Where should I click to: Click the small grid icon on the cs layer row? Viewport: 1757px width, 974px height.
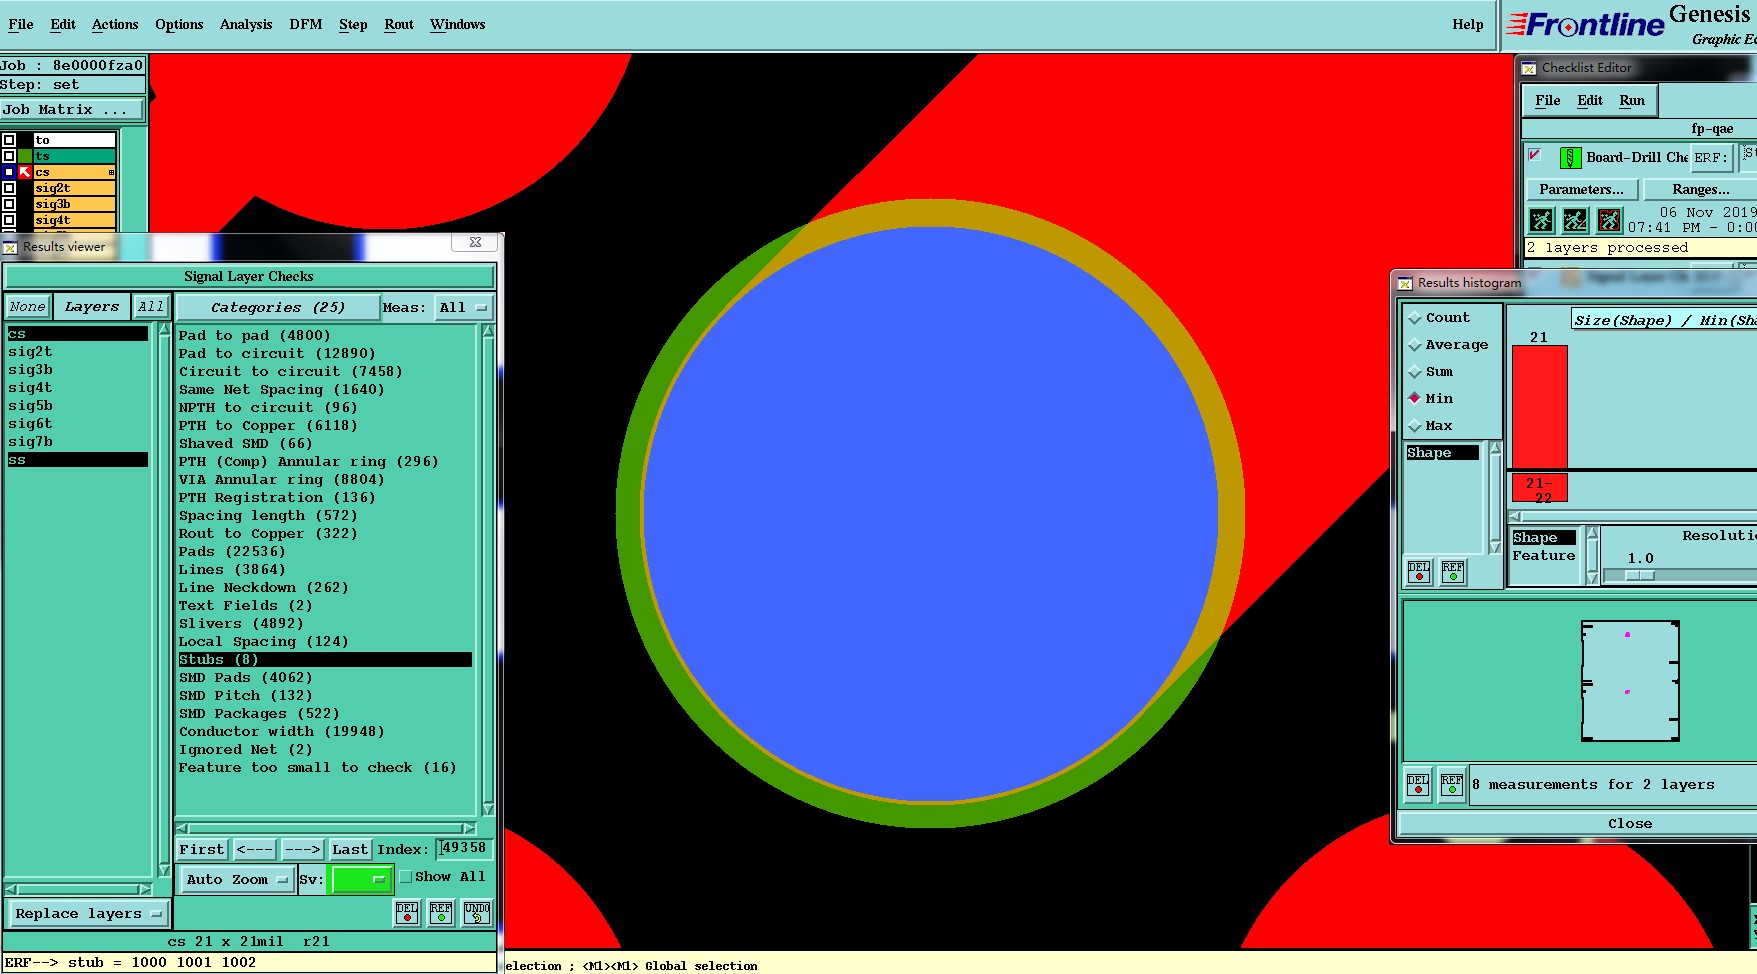(x=111, y=172)
